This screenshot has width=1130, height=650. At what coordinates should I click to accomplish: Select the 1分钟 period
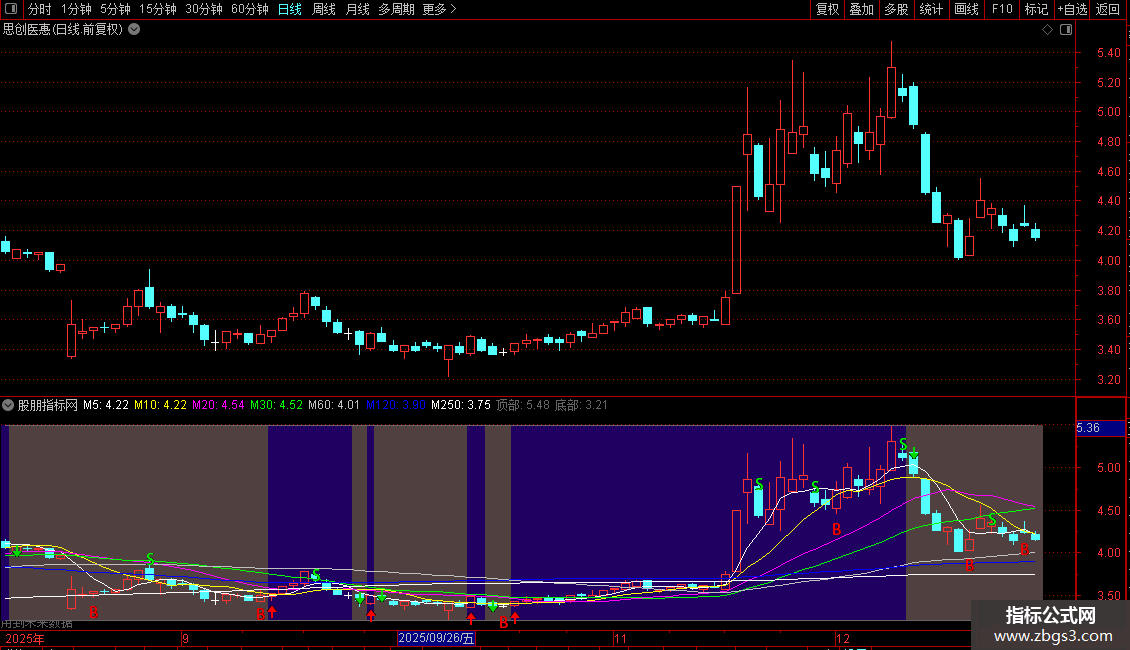click(x=76, y=9)
